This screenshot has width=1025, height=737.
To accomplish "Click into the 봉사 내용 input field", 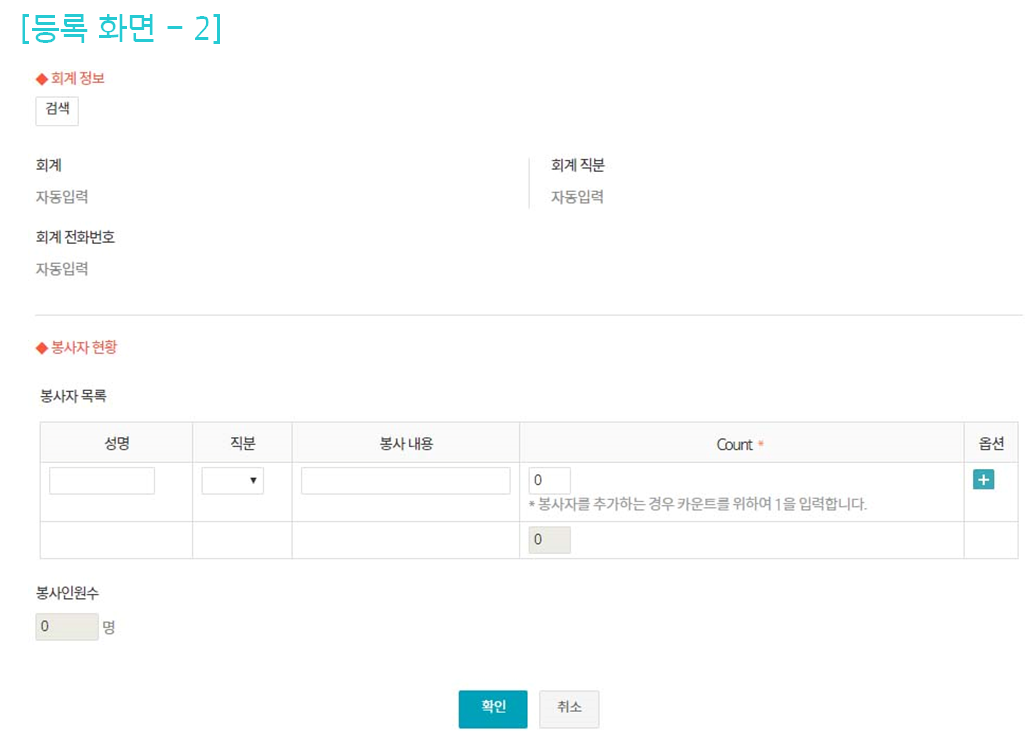I will 405,481.
